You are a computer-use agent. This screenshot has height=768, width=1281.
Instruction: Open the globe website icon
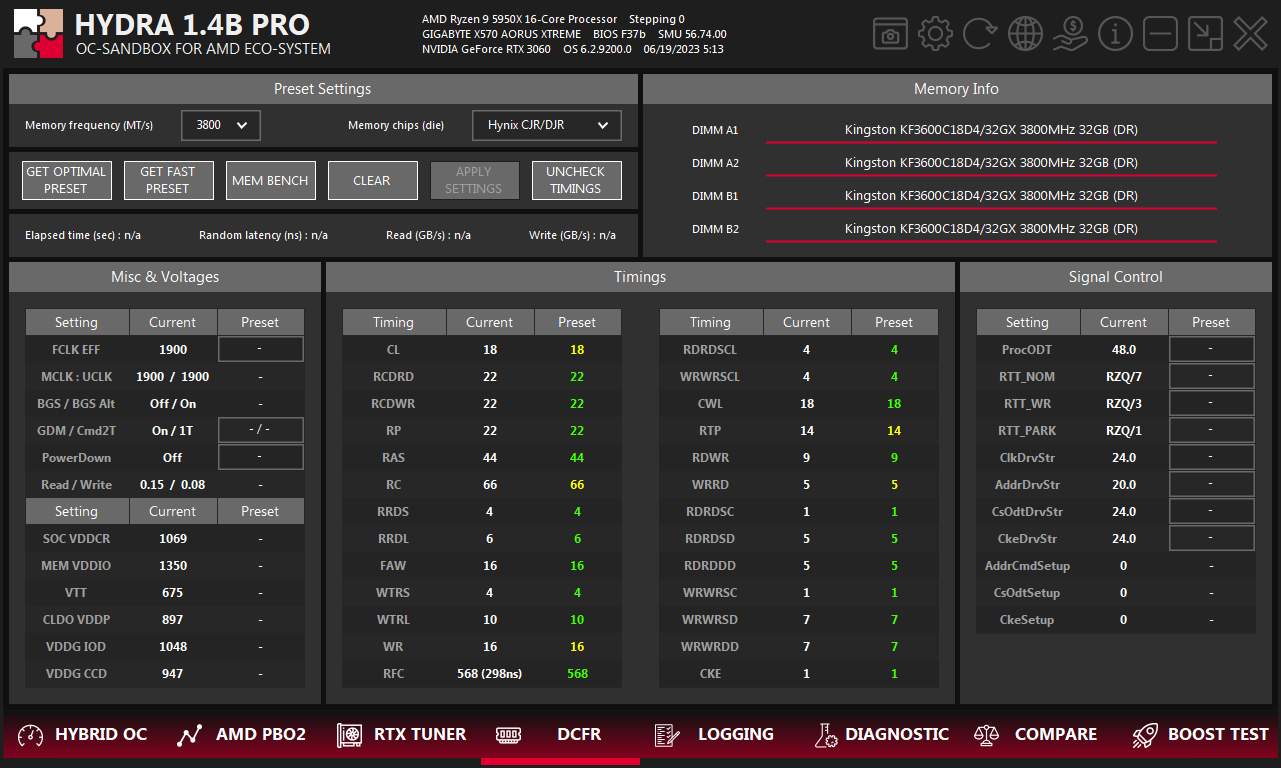[1025, 34]
